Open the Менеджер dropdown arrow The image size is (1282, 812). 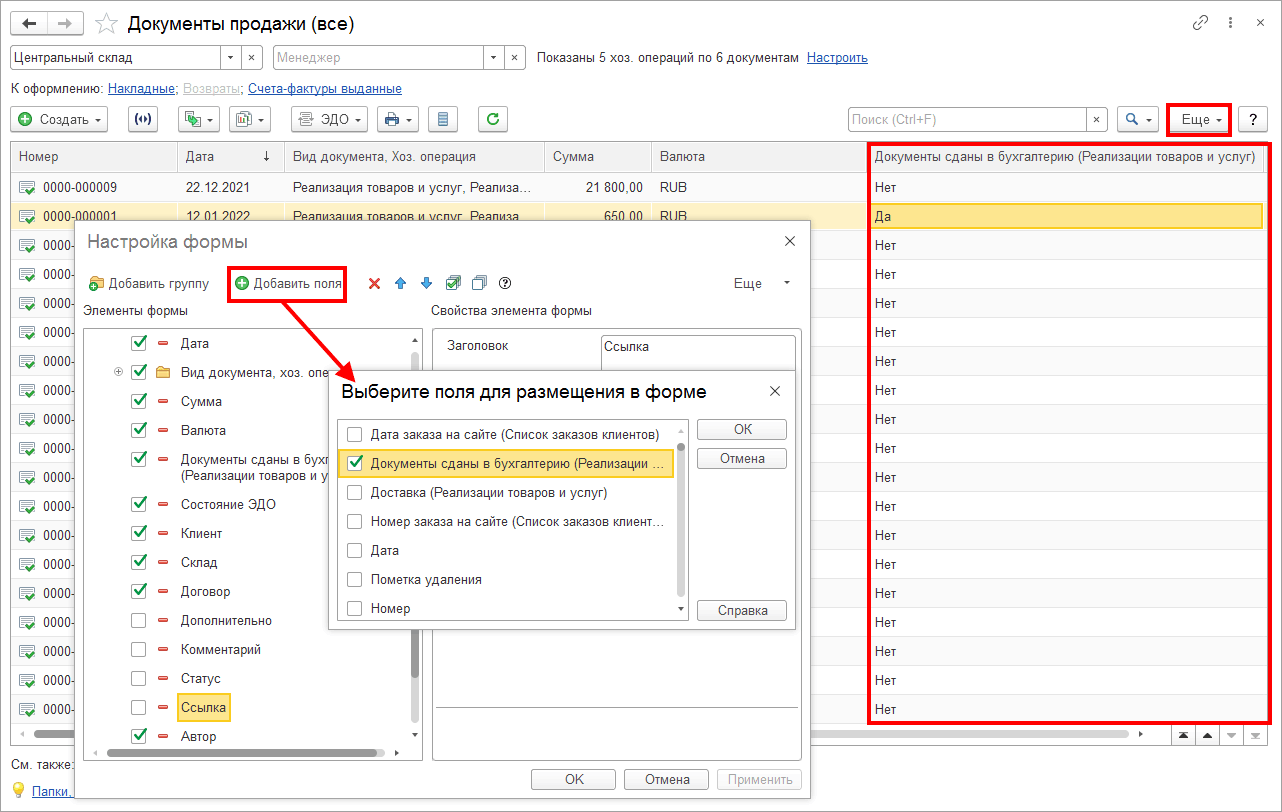(x=495, y=58)
